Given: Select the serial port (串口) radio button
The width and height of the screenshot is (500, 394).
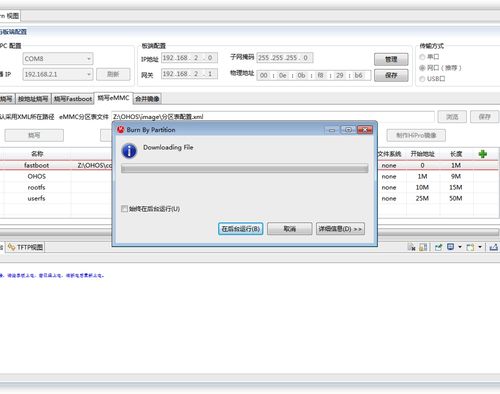Looking at the screenshot, I should (422, 57).
